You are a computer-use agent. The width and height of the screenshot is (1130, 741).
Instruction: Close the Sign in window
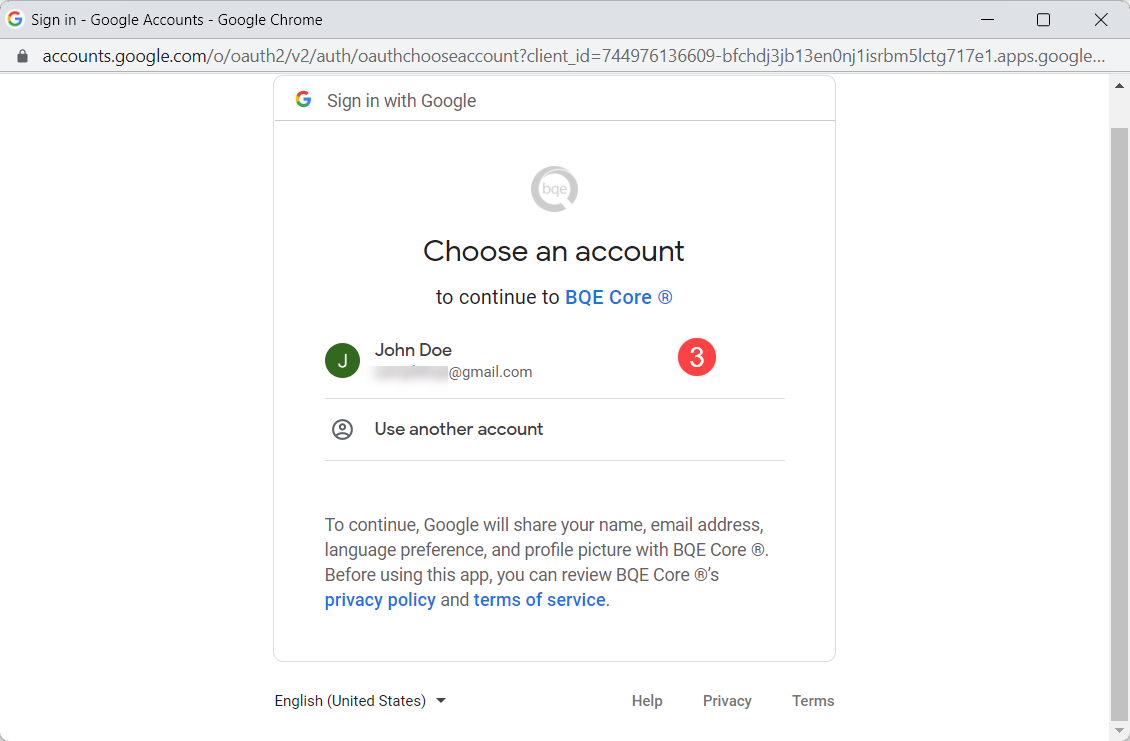1100,19
